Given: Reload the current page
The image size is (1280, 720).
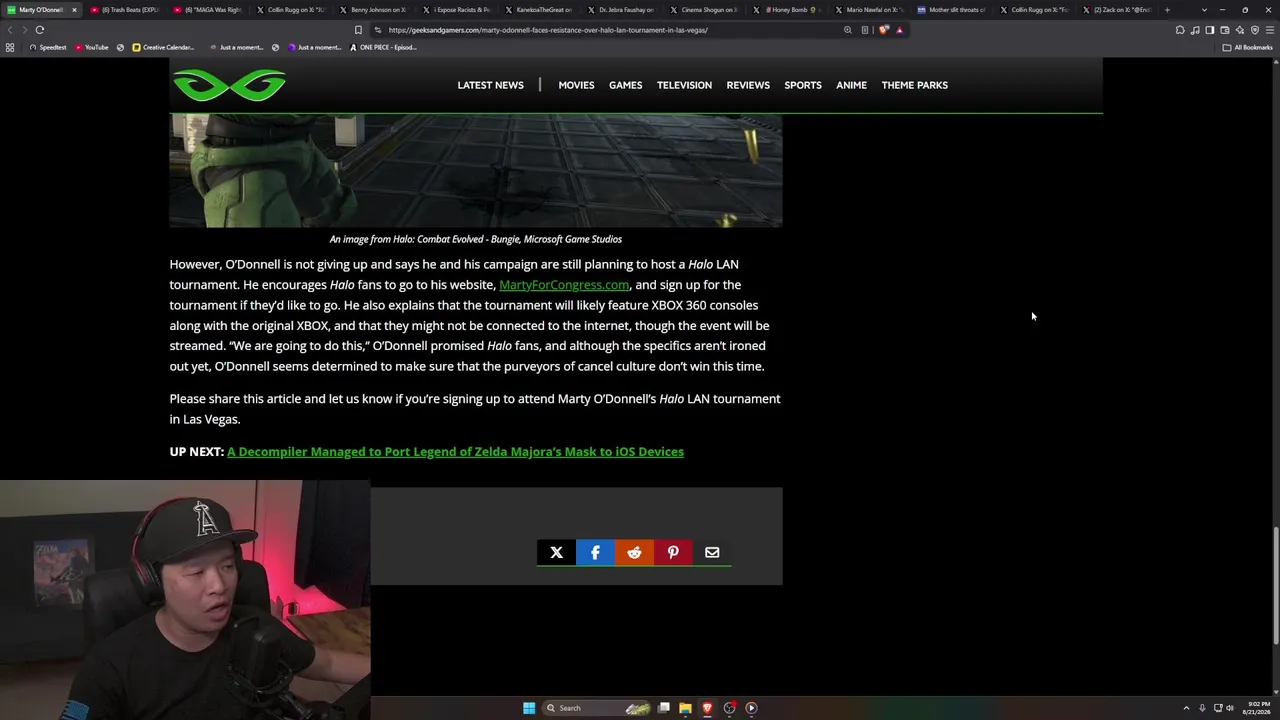Looking at the screenshot, I should tap(40, 30).
